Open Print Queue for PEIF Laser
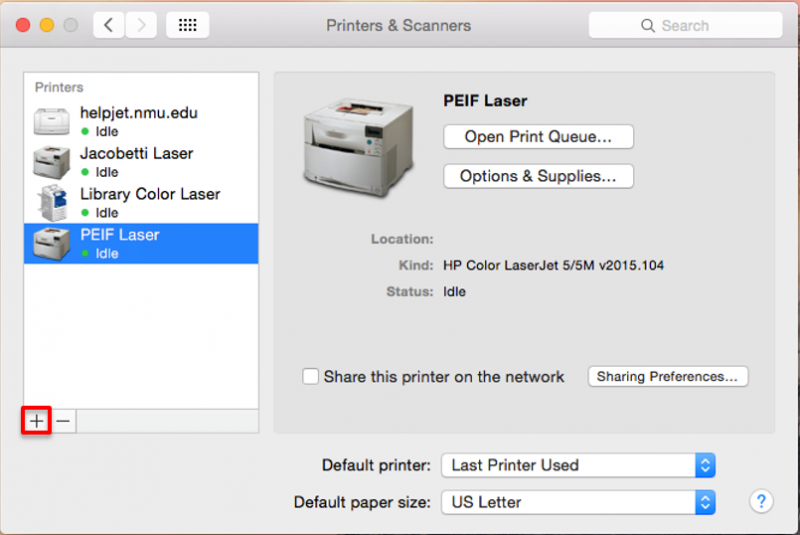800x535 pixels. 538,137
